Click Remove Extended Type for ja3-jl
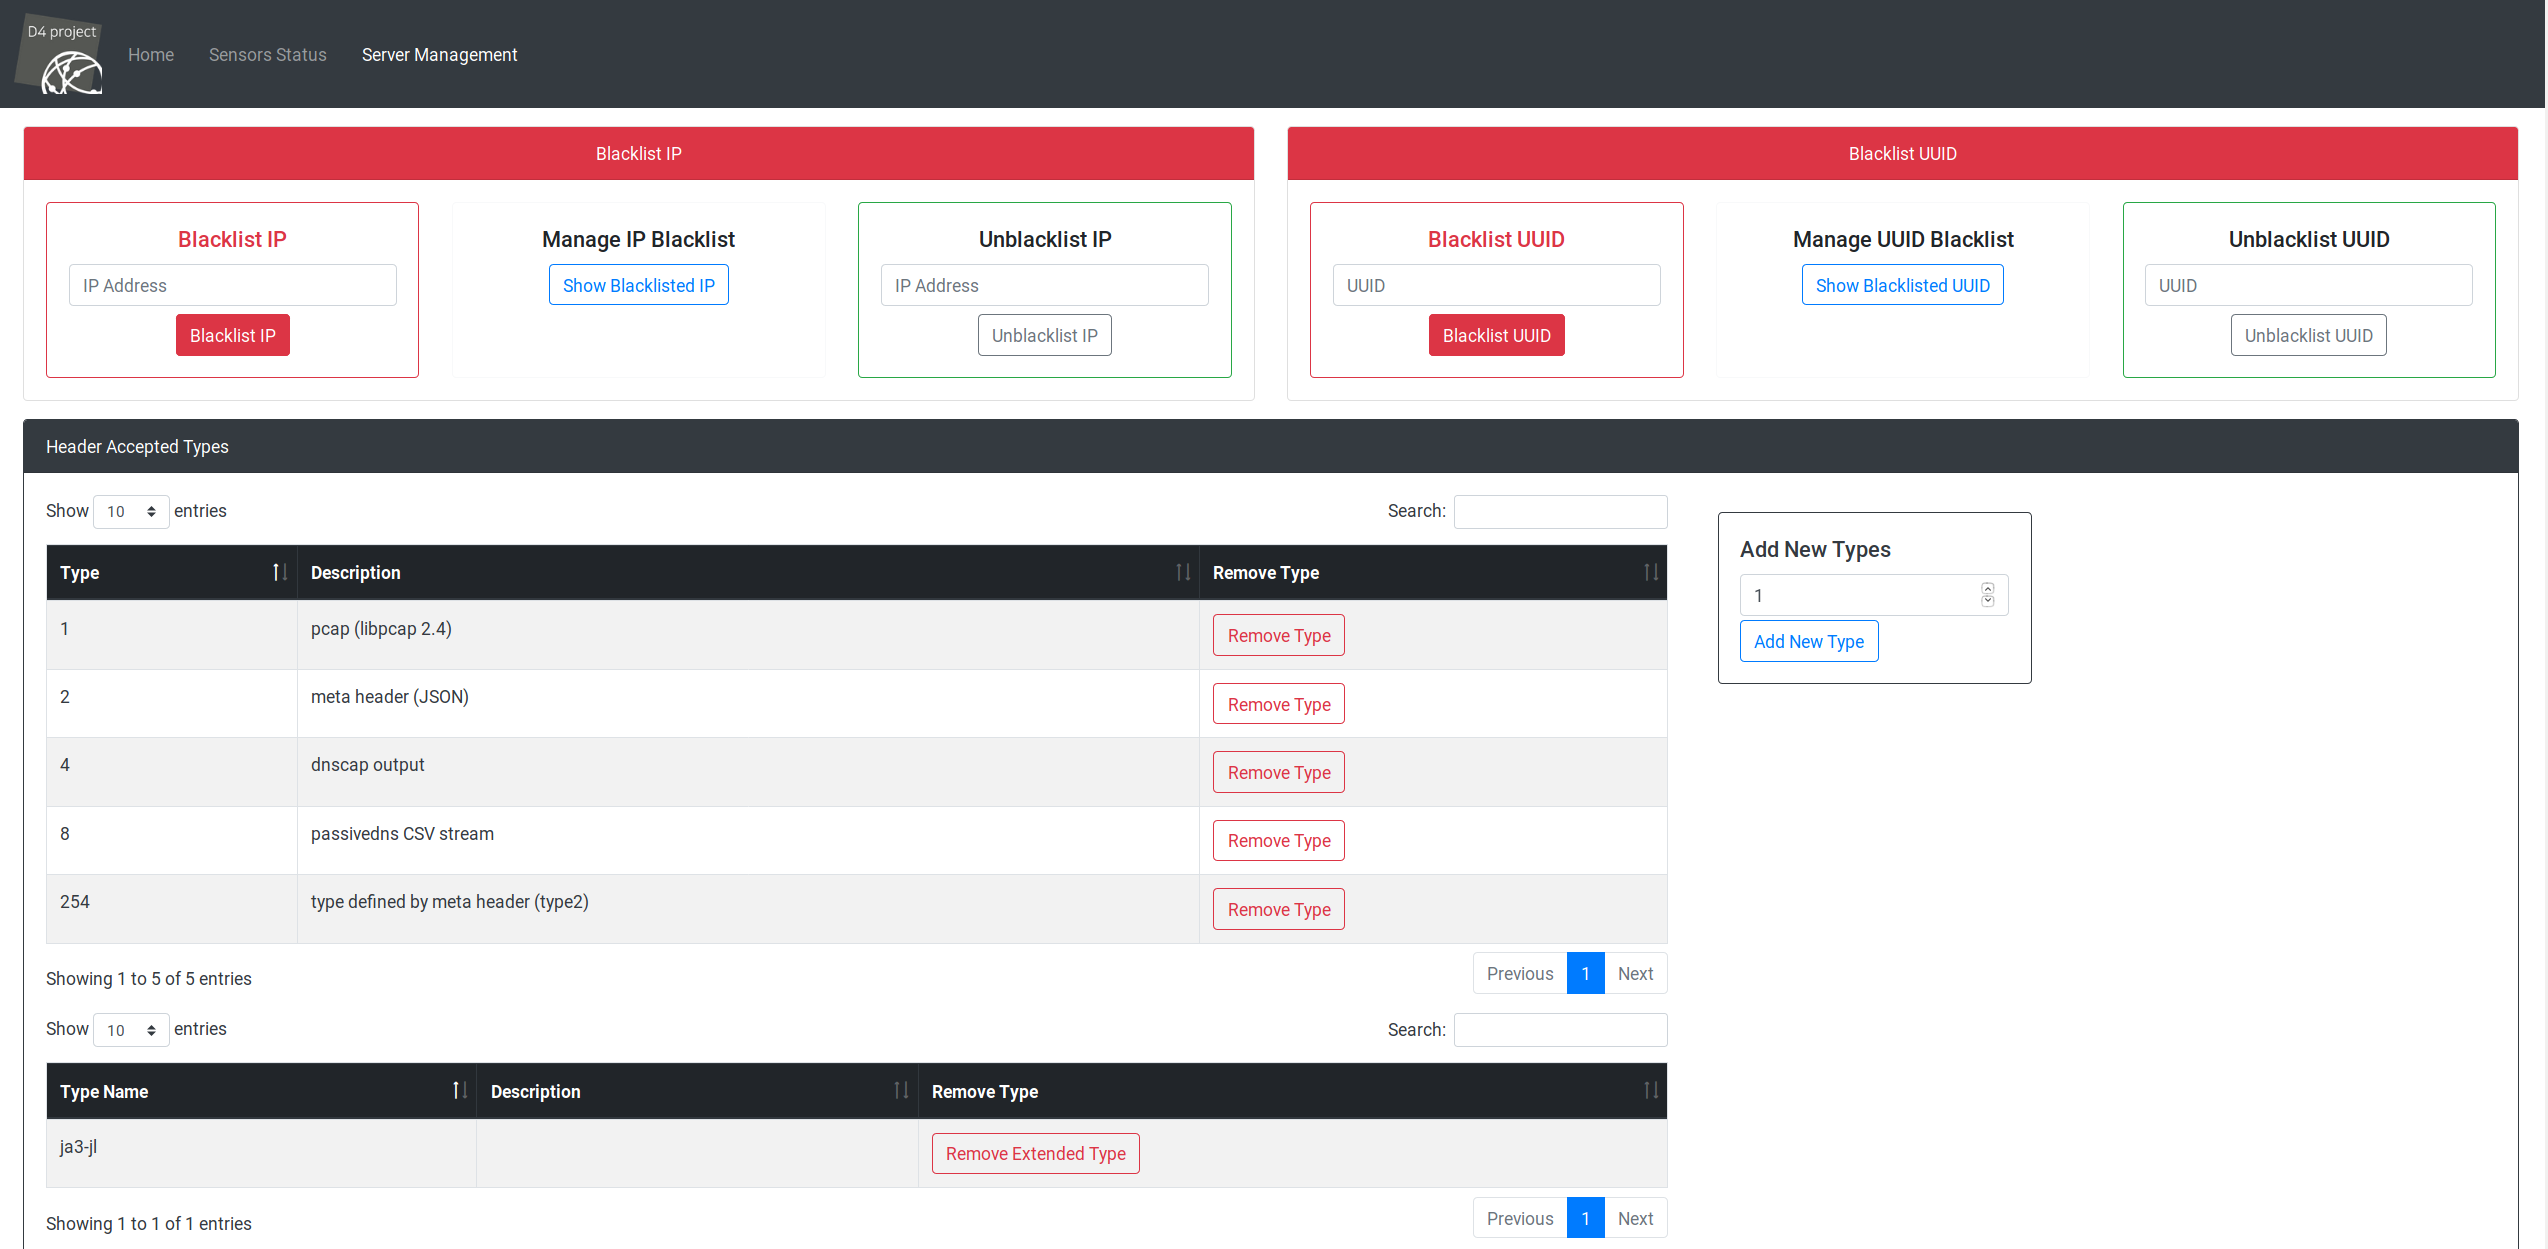 coord(1035,1153)
